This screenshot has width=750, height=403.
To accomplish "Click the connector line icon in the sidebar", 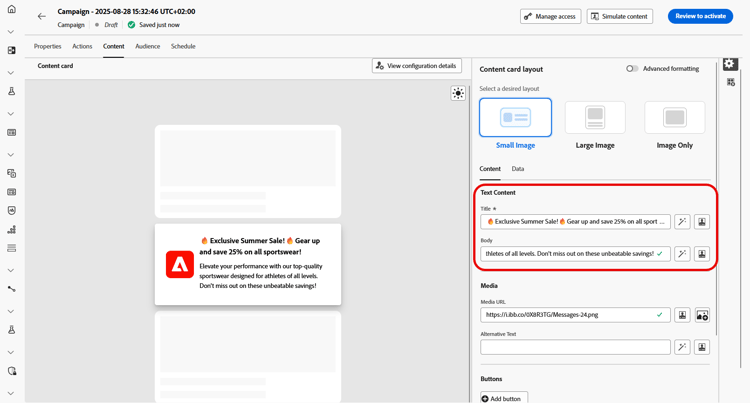I will tap(11, 289).
